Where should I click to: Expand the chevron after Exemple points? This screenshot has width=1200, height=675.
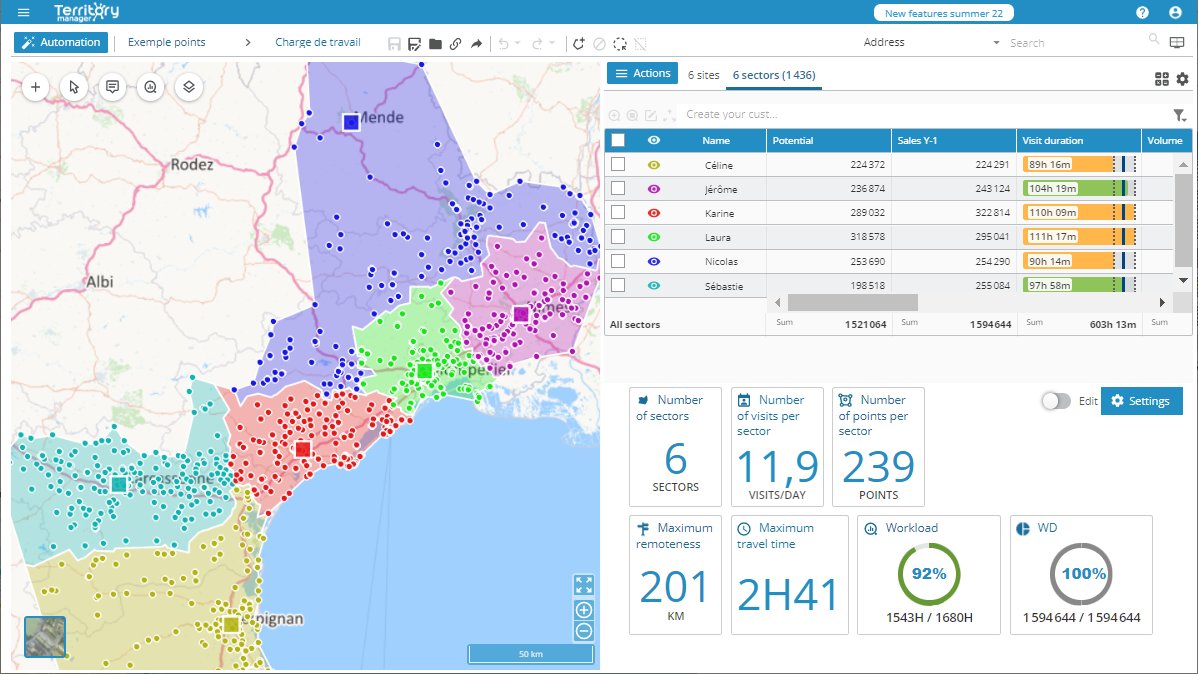point(248,43)
